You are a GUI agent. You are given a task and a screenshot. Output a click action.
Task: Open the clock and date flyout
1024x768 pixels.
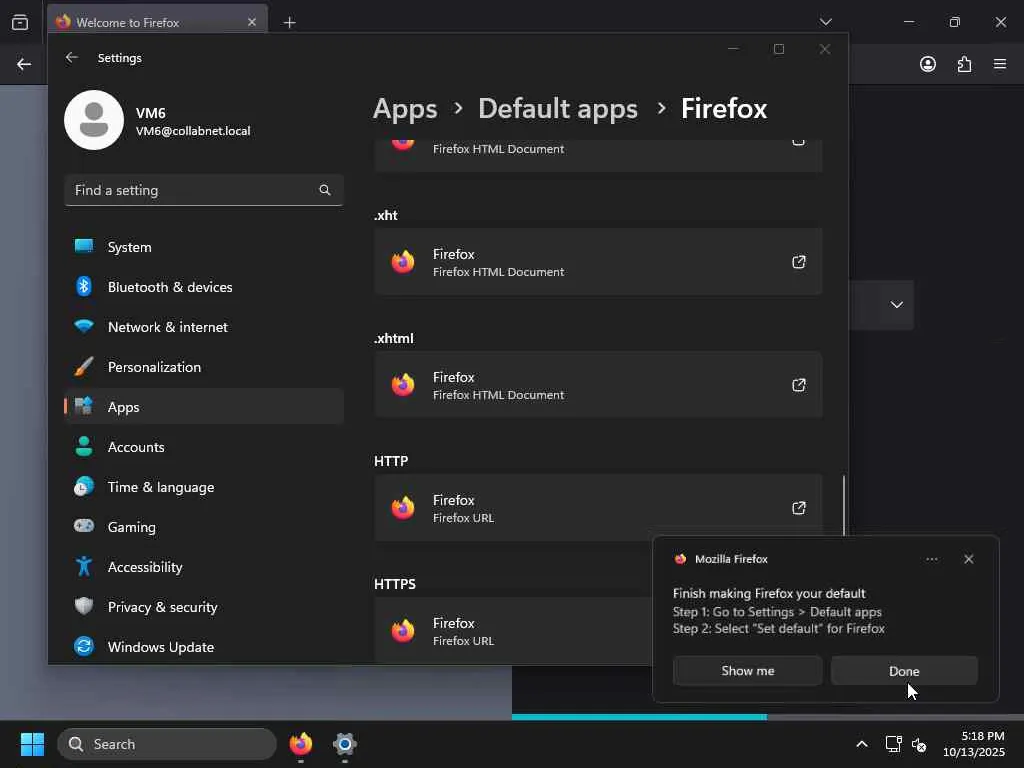click(974, 744)
